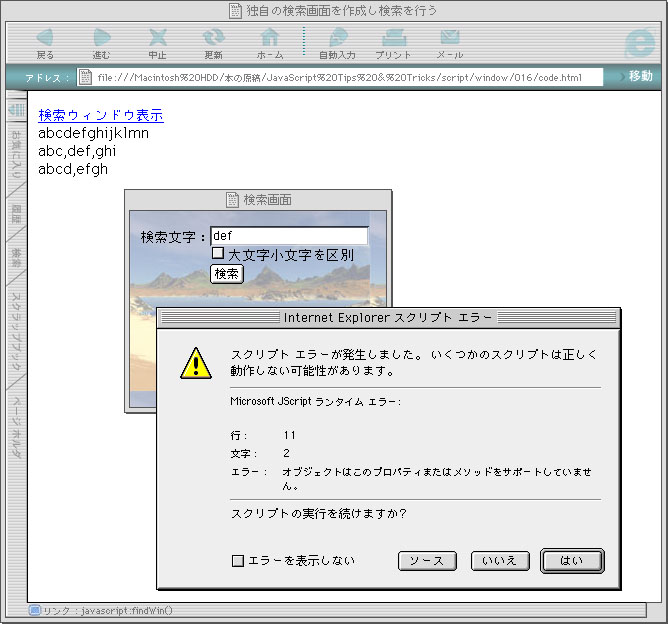Click the error line number 11
Image resolution: width=668 pixels, height=624 pixels.
coord(290,435)
